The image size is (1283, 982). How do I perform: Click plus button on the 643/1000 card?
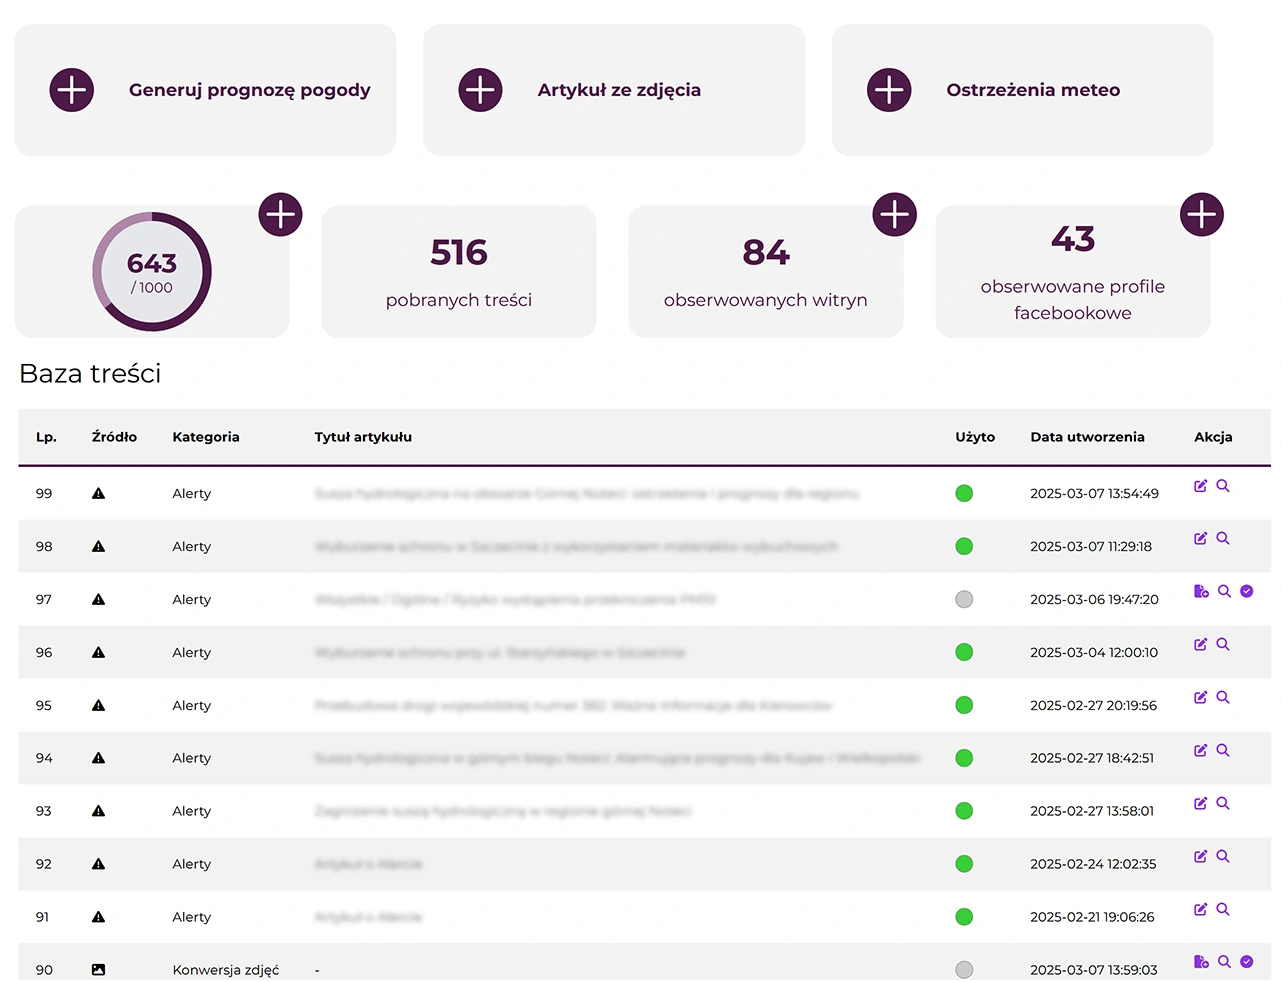pyautogui.click(x=281, y=214)
